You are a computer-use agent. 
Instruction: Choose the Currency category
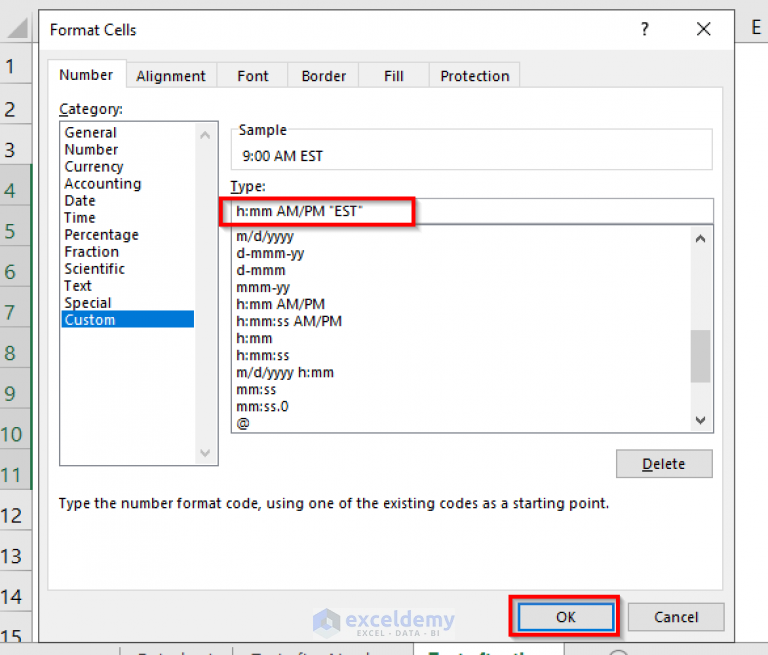coord(128,167)
